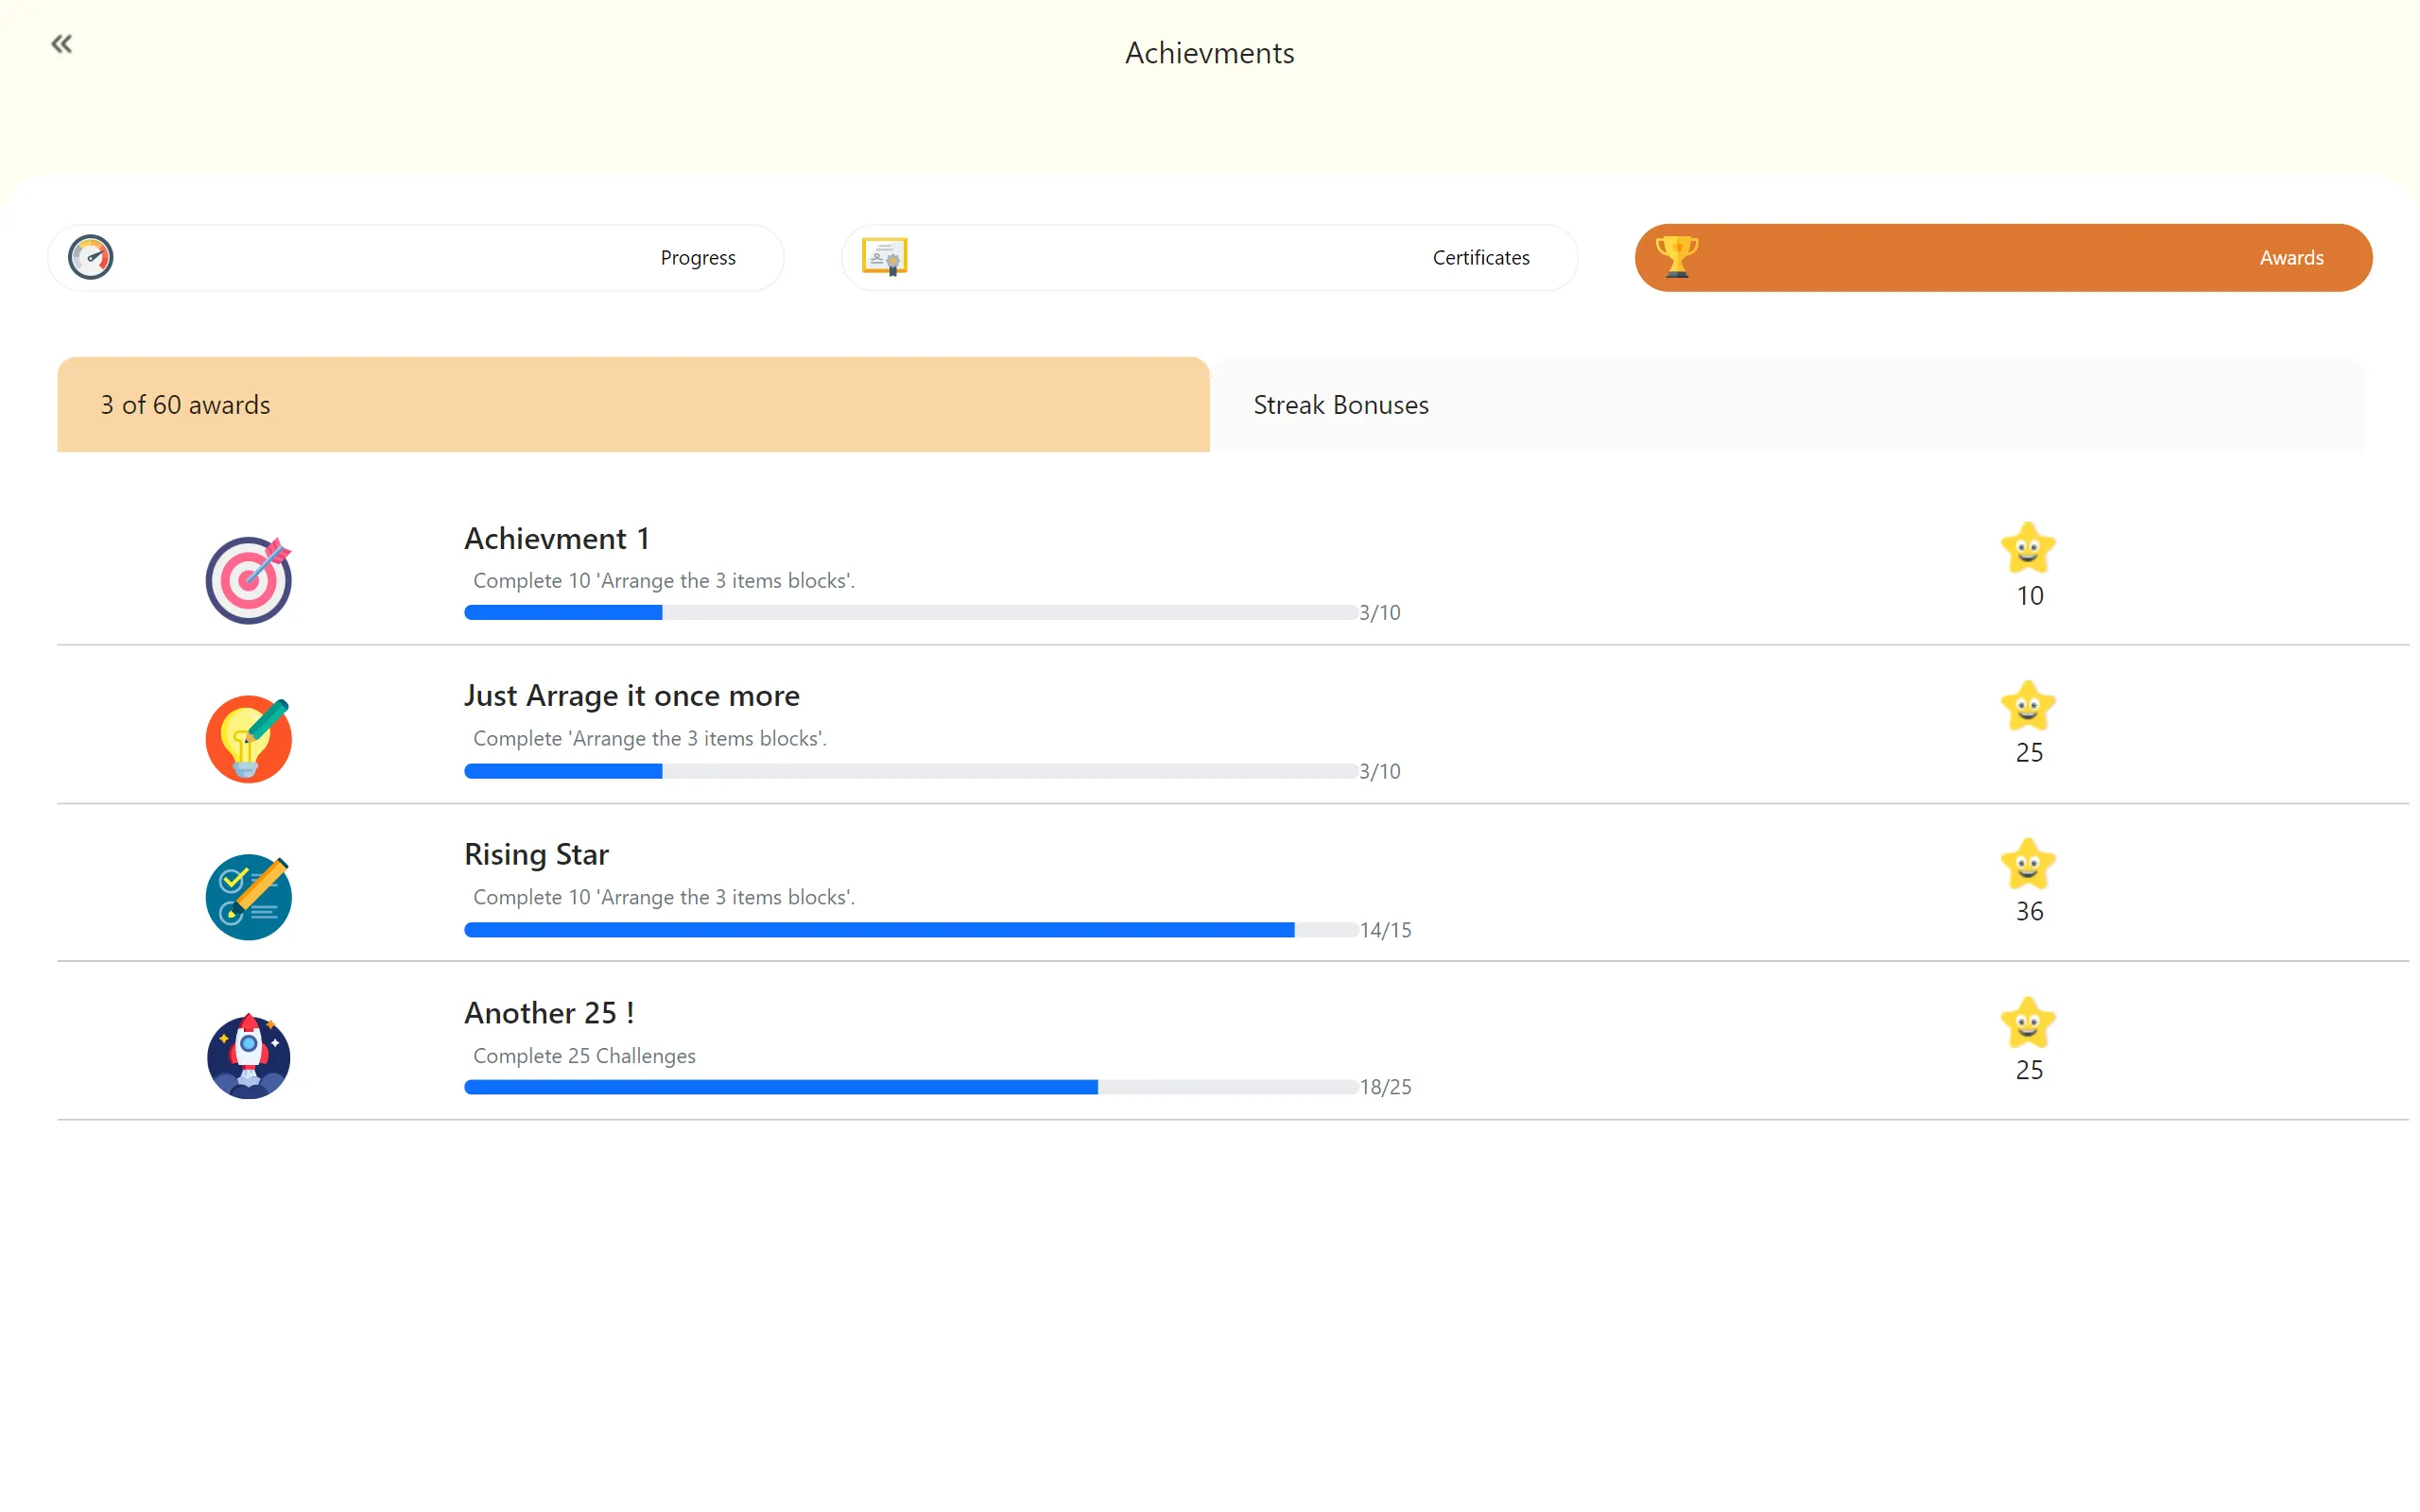Click the Achievment 1 progress bar
Viewport: 2420px width, 1512px height.
coord(911,613)
